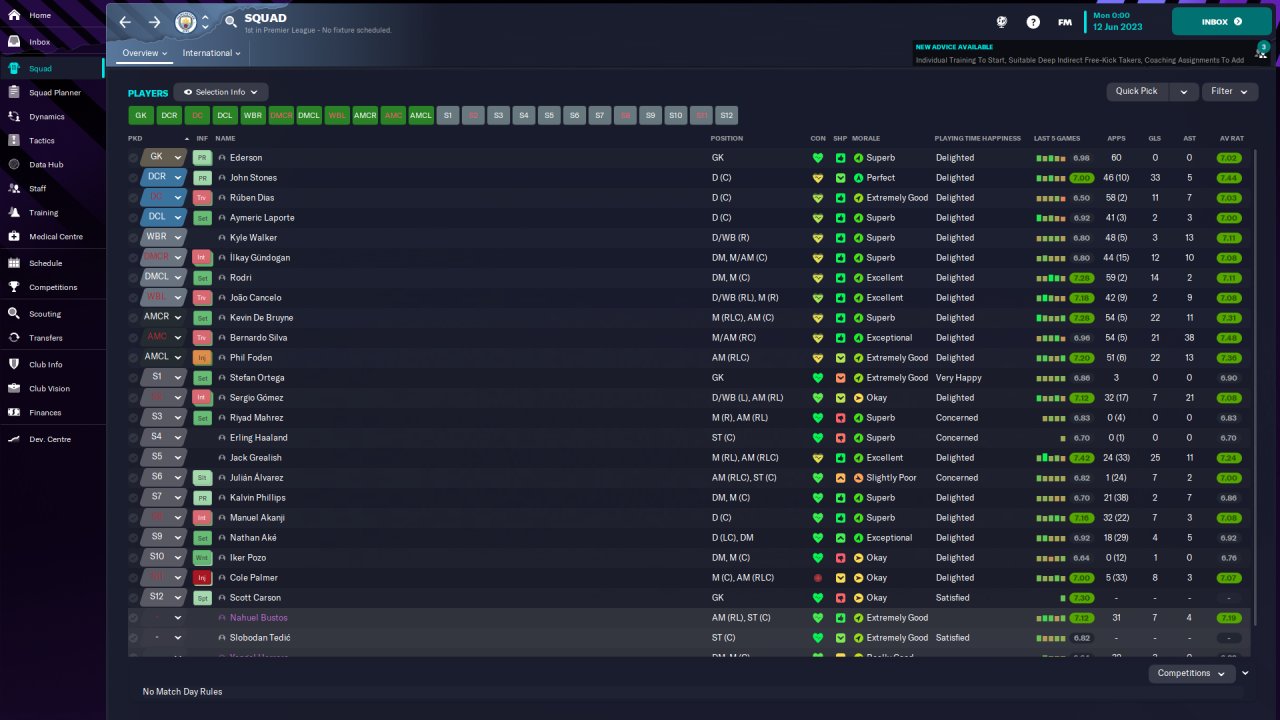Click the world globe icon in the top bar
The width and height of the screenshot is (1280, 720).
click(1002, 22)
